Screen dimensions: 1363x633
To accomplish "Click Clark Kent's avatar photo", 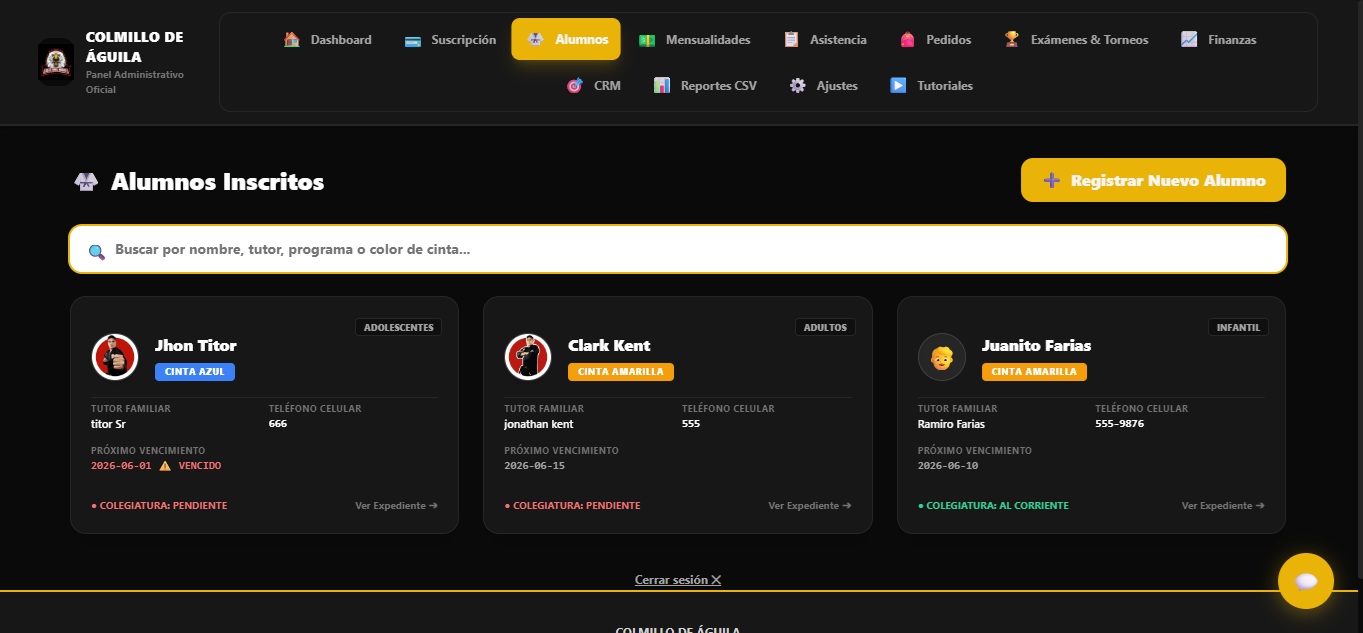I will tap(528, 357).
